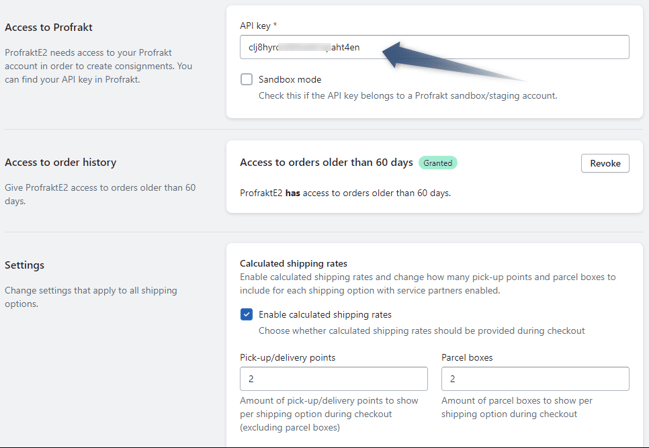Click "Access to orders older than 60 days" title
This screenshot has width=649, height=448.
coord(326,162)
